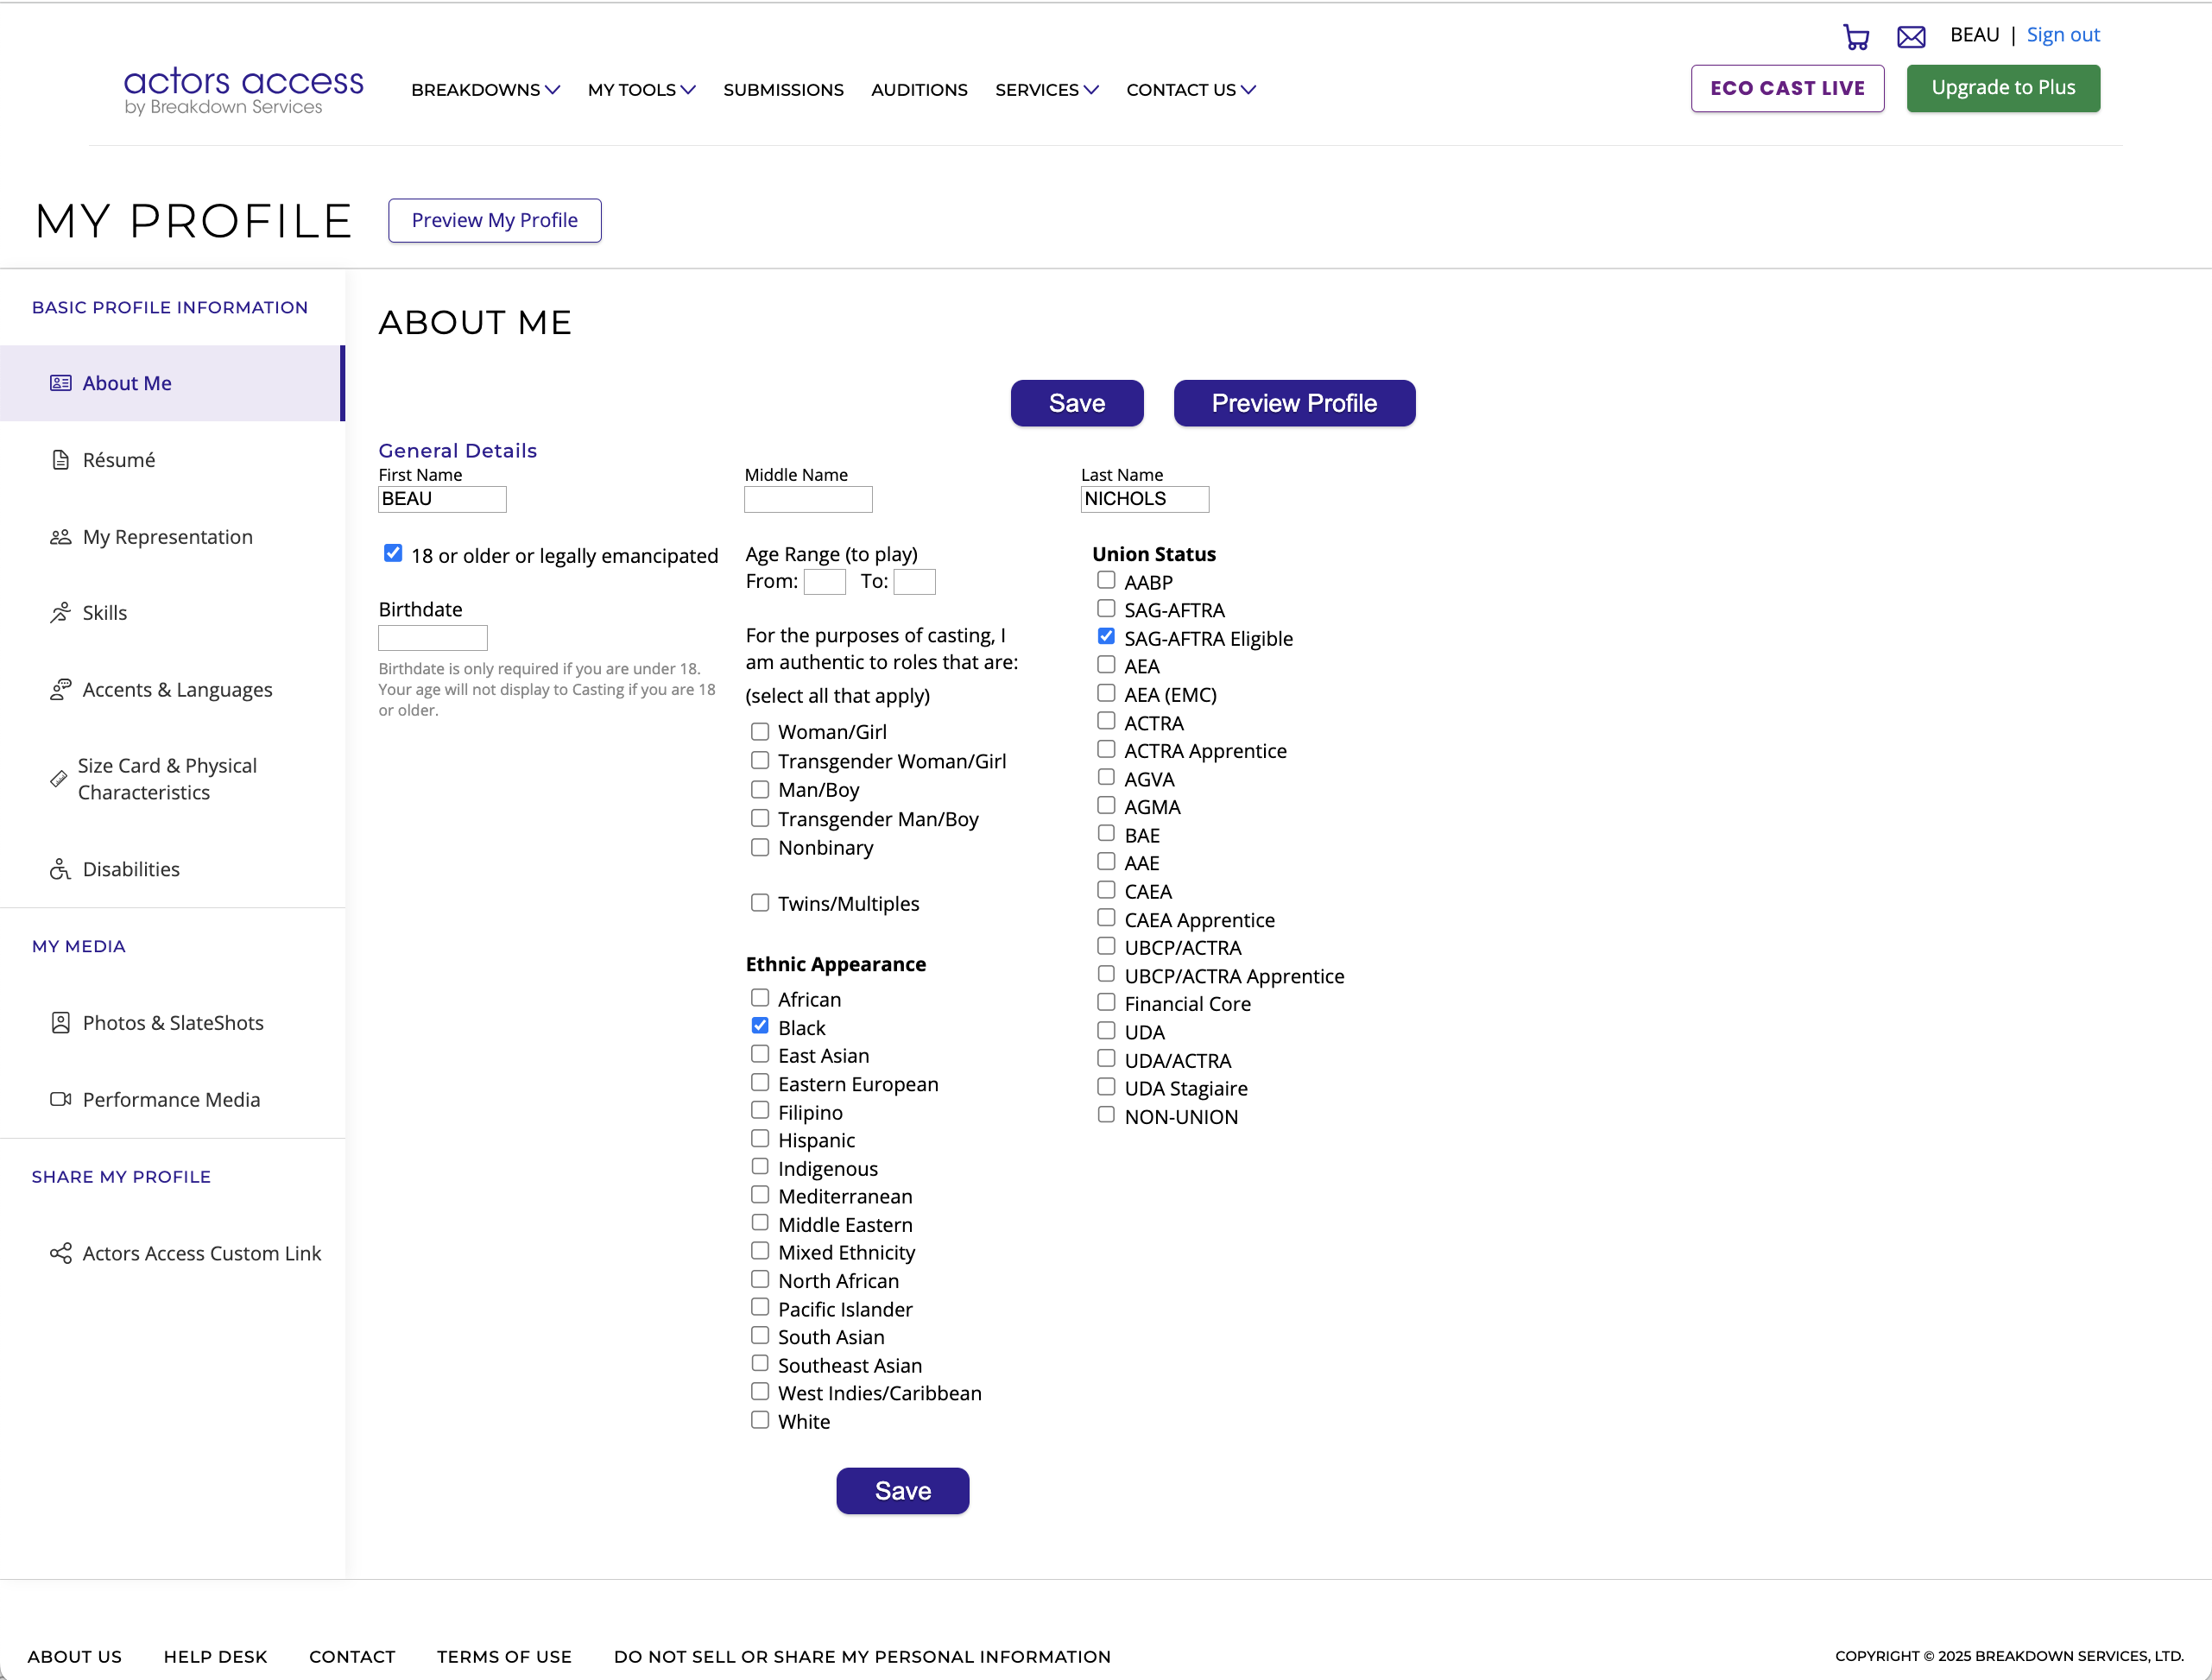Click the Accents & Languages speech icon
The image size is (2212, 1680).
pos(61,690)
